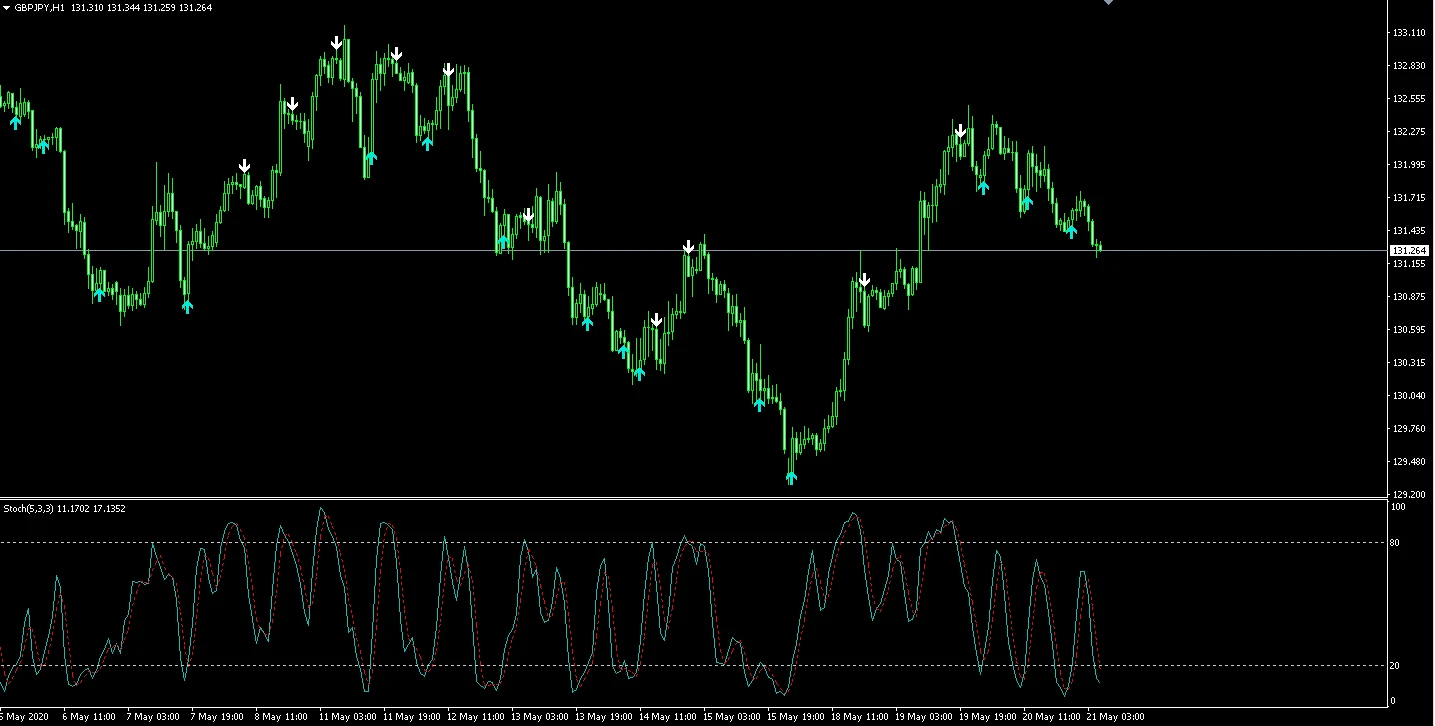Select the cyan up arrow at the lowest price
Image resolution: width=1435 pixels, height=726 pixels.
point(791,478)
